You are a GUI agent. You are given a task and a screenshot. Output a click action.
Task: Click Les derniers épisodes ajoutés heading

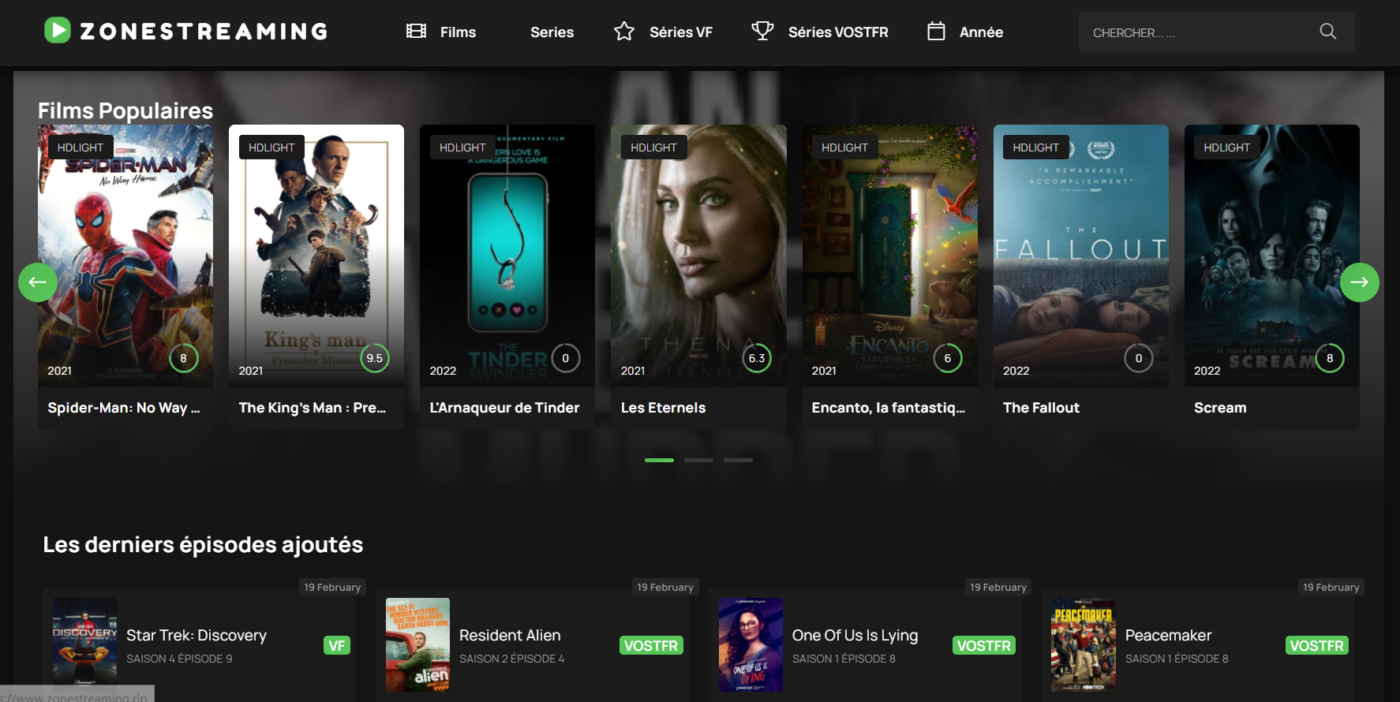point(203,545)
